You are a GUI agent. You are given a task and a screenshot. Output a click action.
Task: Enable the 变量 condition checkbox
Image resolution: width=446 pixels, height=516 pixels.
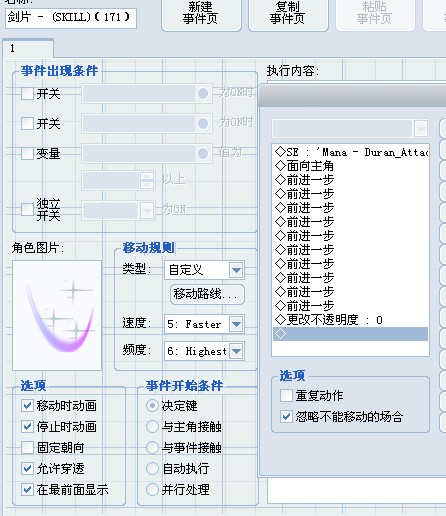coord(27,154)
